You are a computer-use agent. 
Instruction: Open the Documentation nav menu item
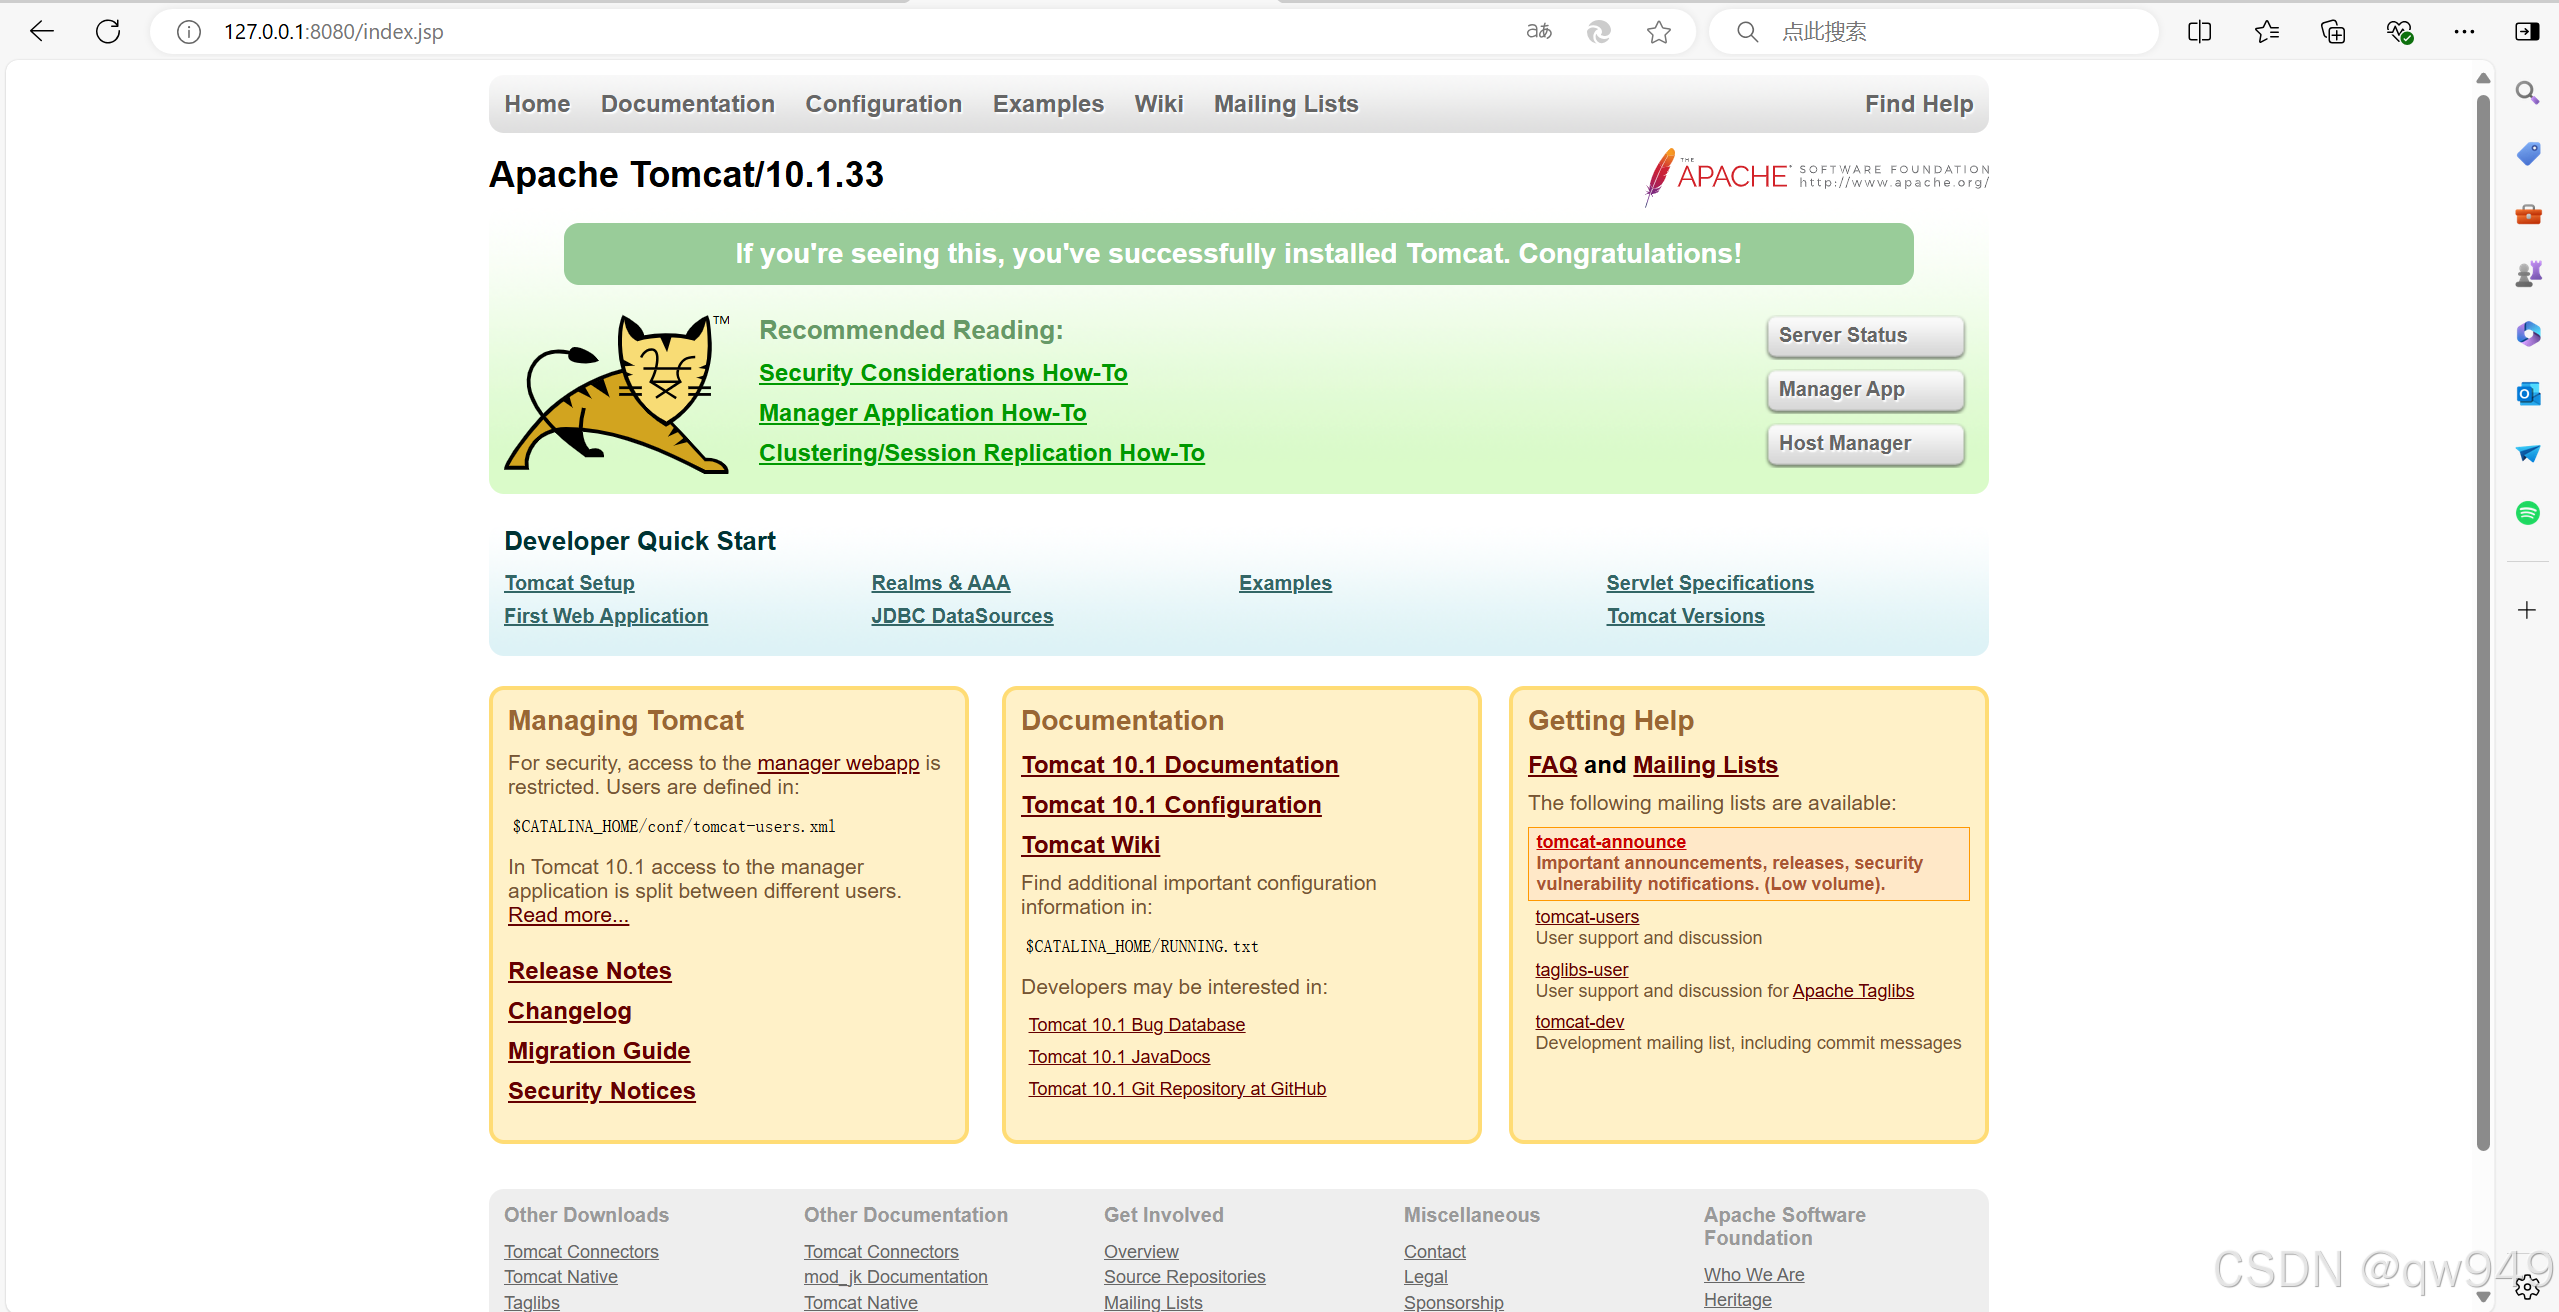coord(687,104)
